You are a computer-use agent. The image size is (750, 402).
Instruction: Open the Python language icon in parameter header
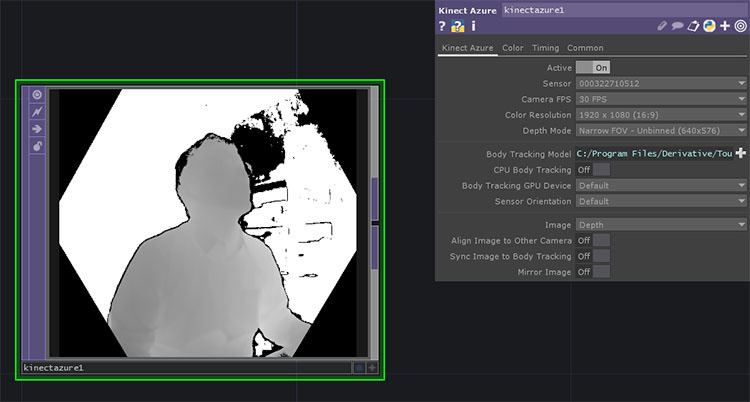[709, 26]
